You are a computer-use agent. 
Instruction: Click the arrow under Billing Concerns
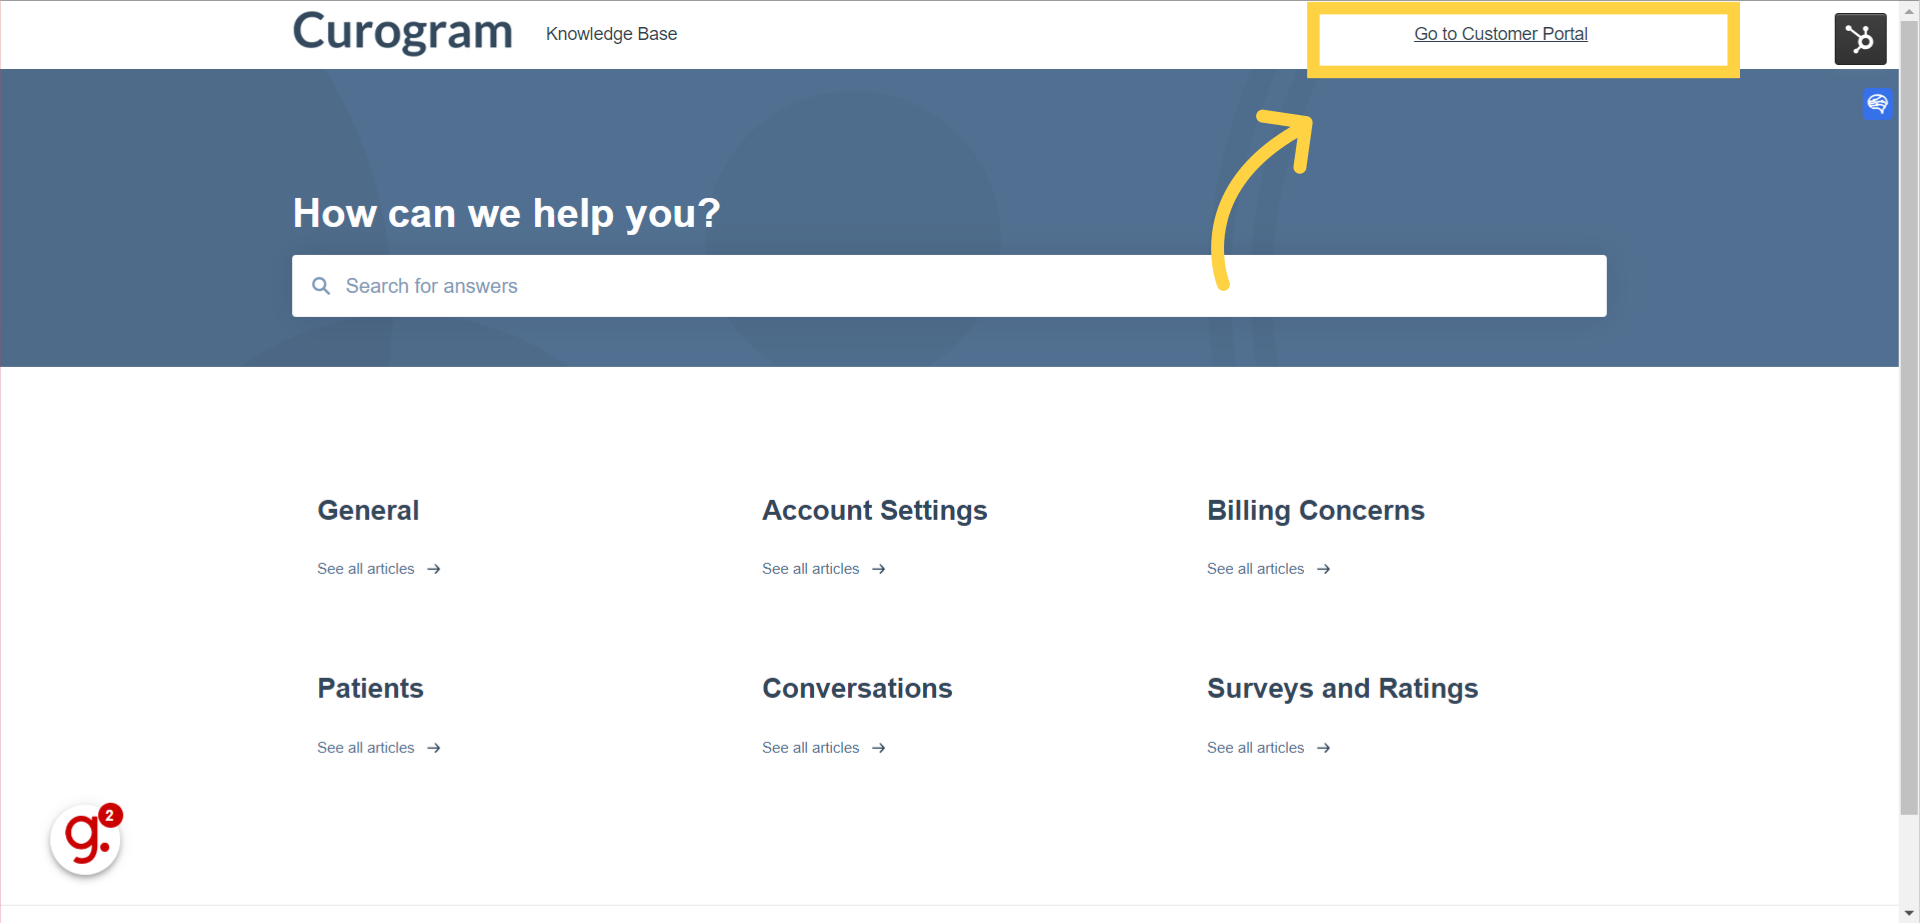click(x=1323, y=569)
